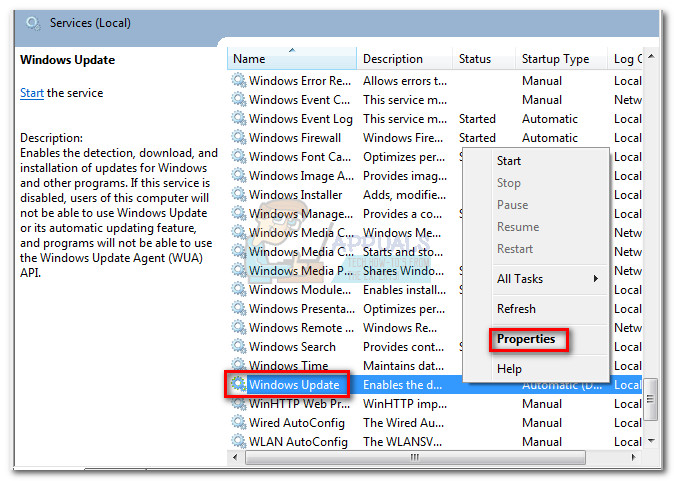Sort services by the Description column
The height and width of the screenshot is (481, 674).
[x=404, y=58]
